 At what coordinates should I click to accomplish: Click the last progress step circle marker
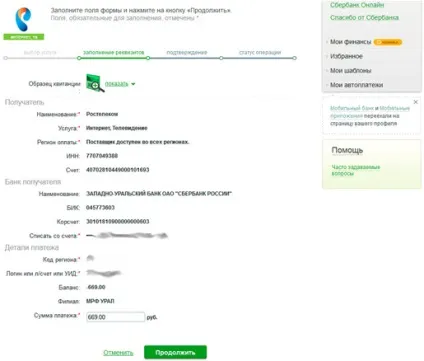[294, 58]
